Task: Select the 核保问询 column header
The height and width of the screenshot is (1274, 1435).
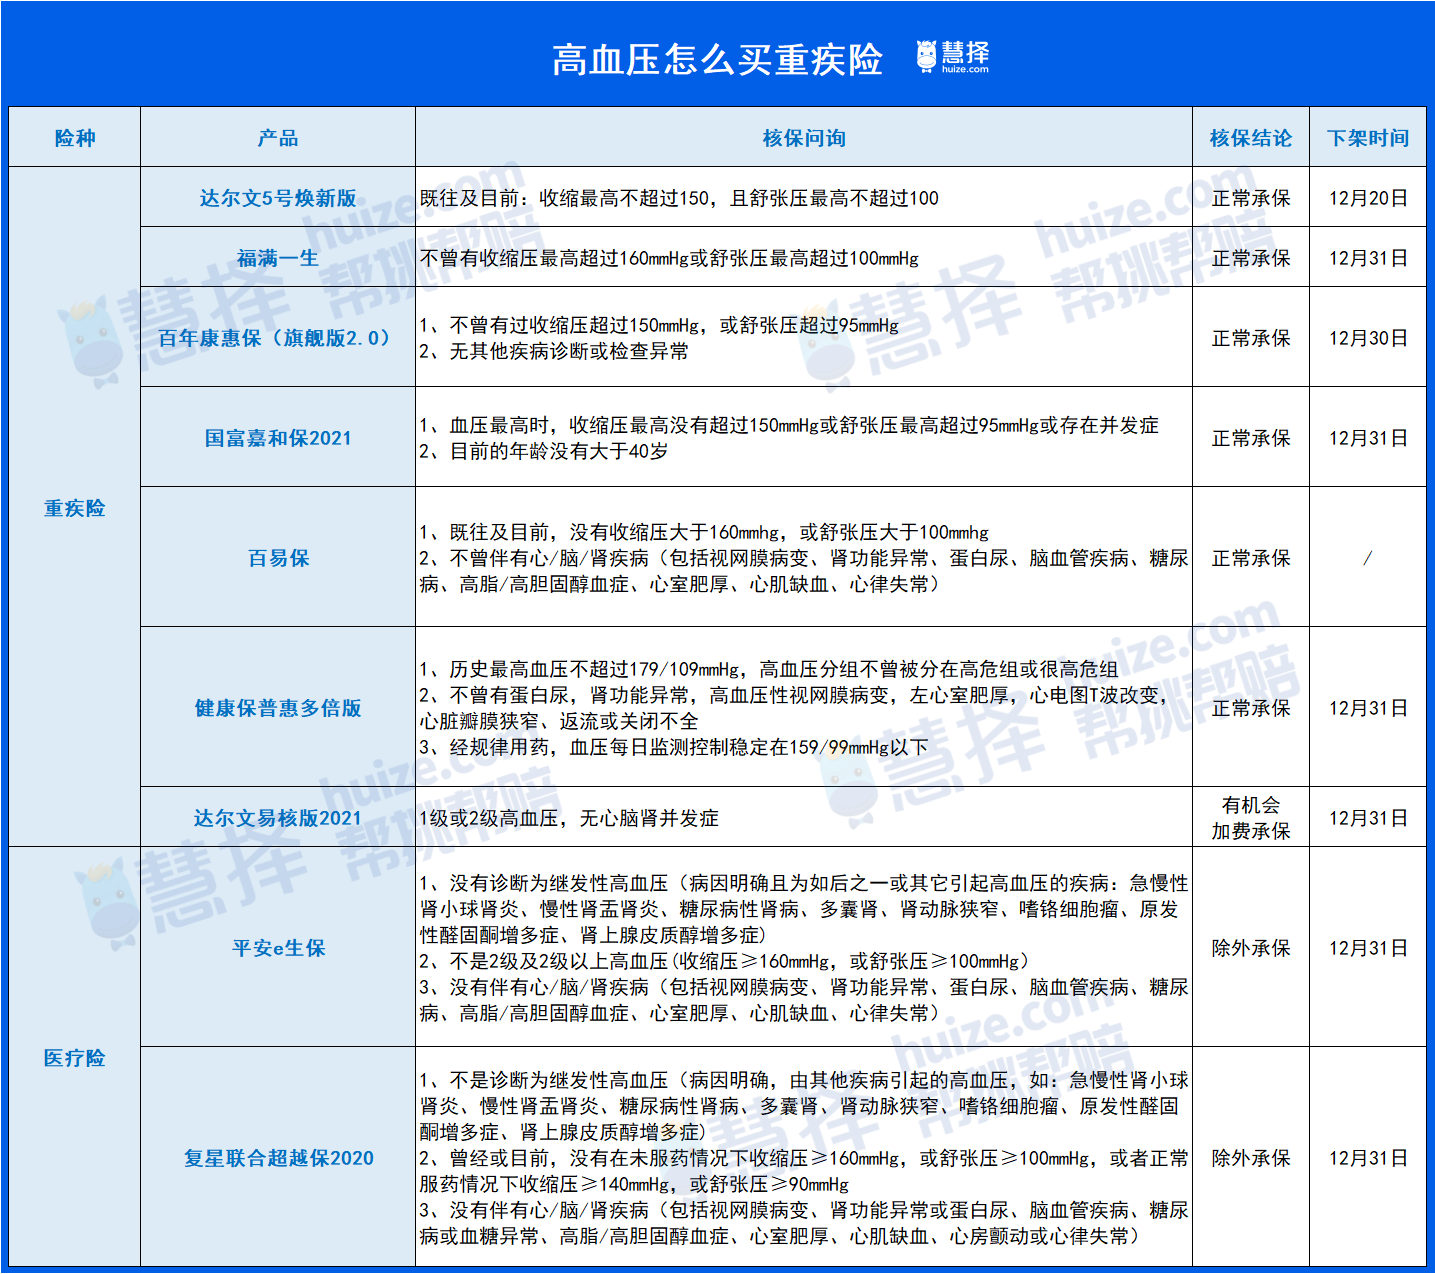Action: pyautogui.click(x=804, y=138)
